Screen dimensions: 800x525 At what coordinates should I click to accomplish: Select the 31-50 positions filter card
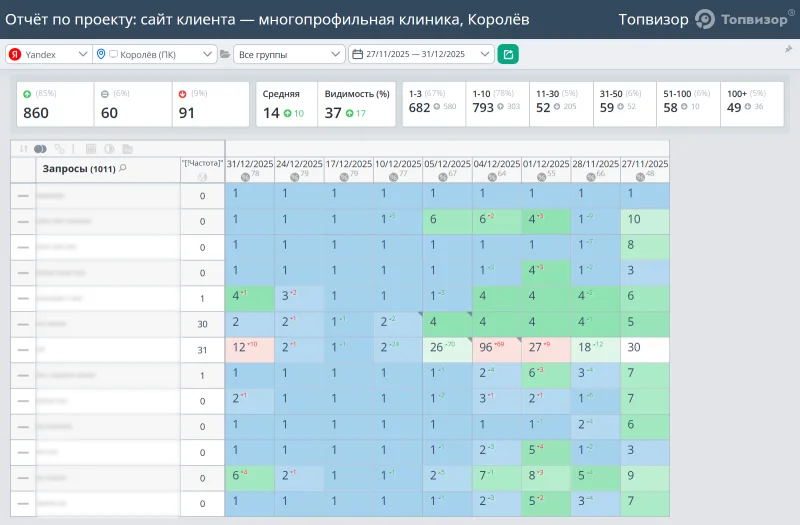click(625, 104)
